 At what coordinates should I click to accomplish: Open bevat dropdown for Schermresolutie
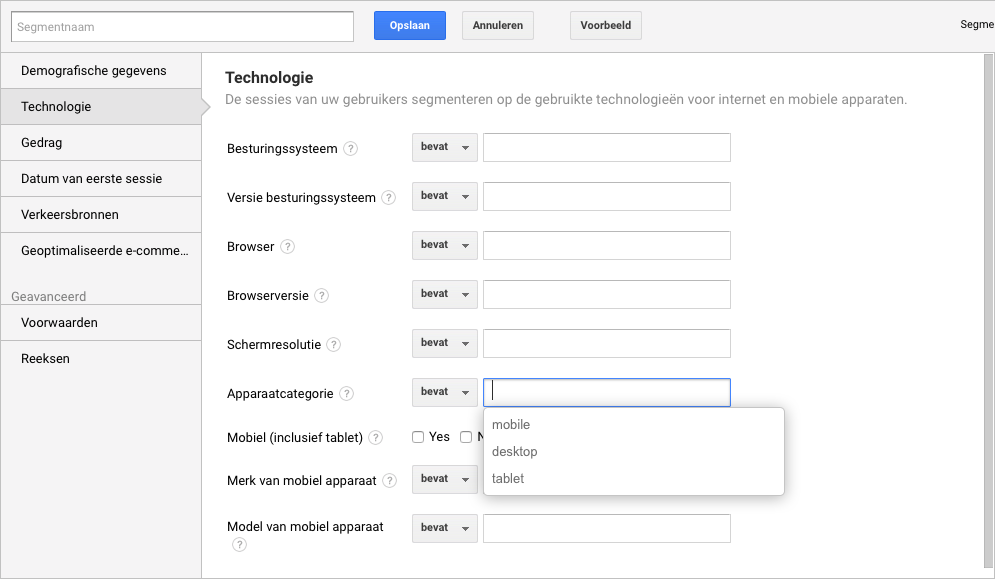445,343
